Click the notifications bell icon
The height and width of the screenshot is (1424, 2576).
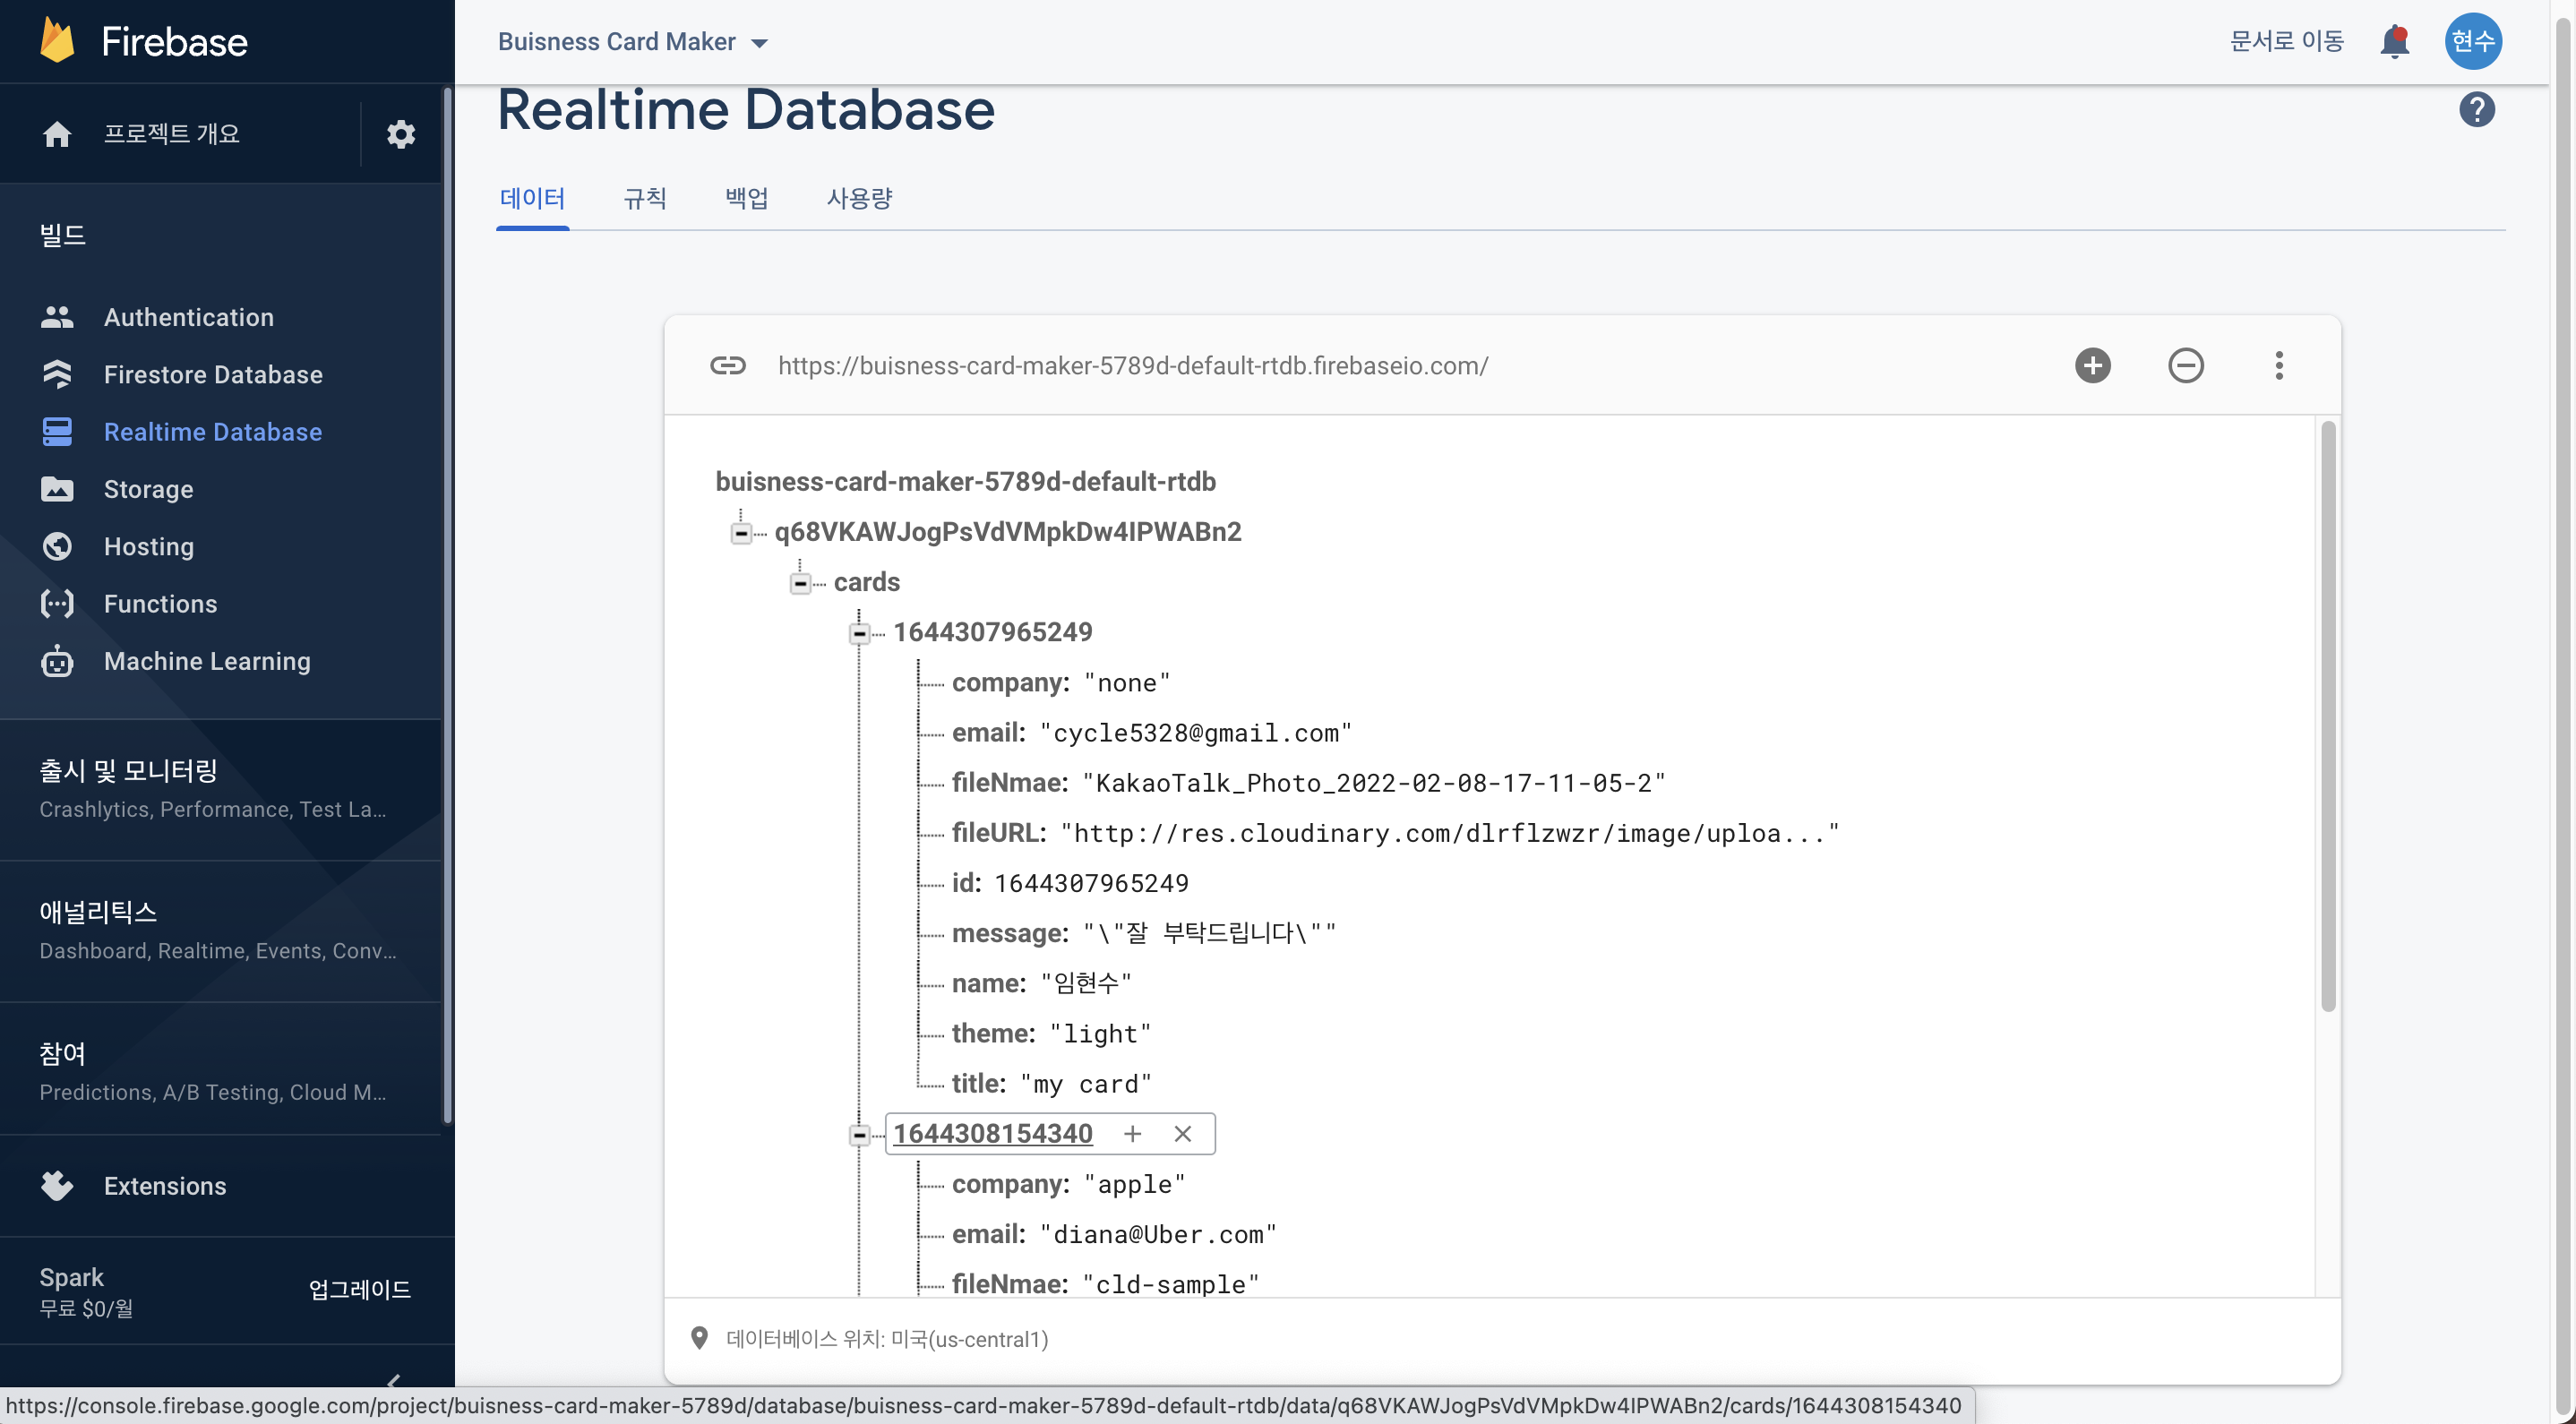pos(2394,42)
